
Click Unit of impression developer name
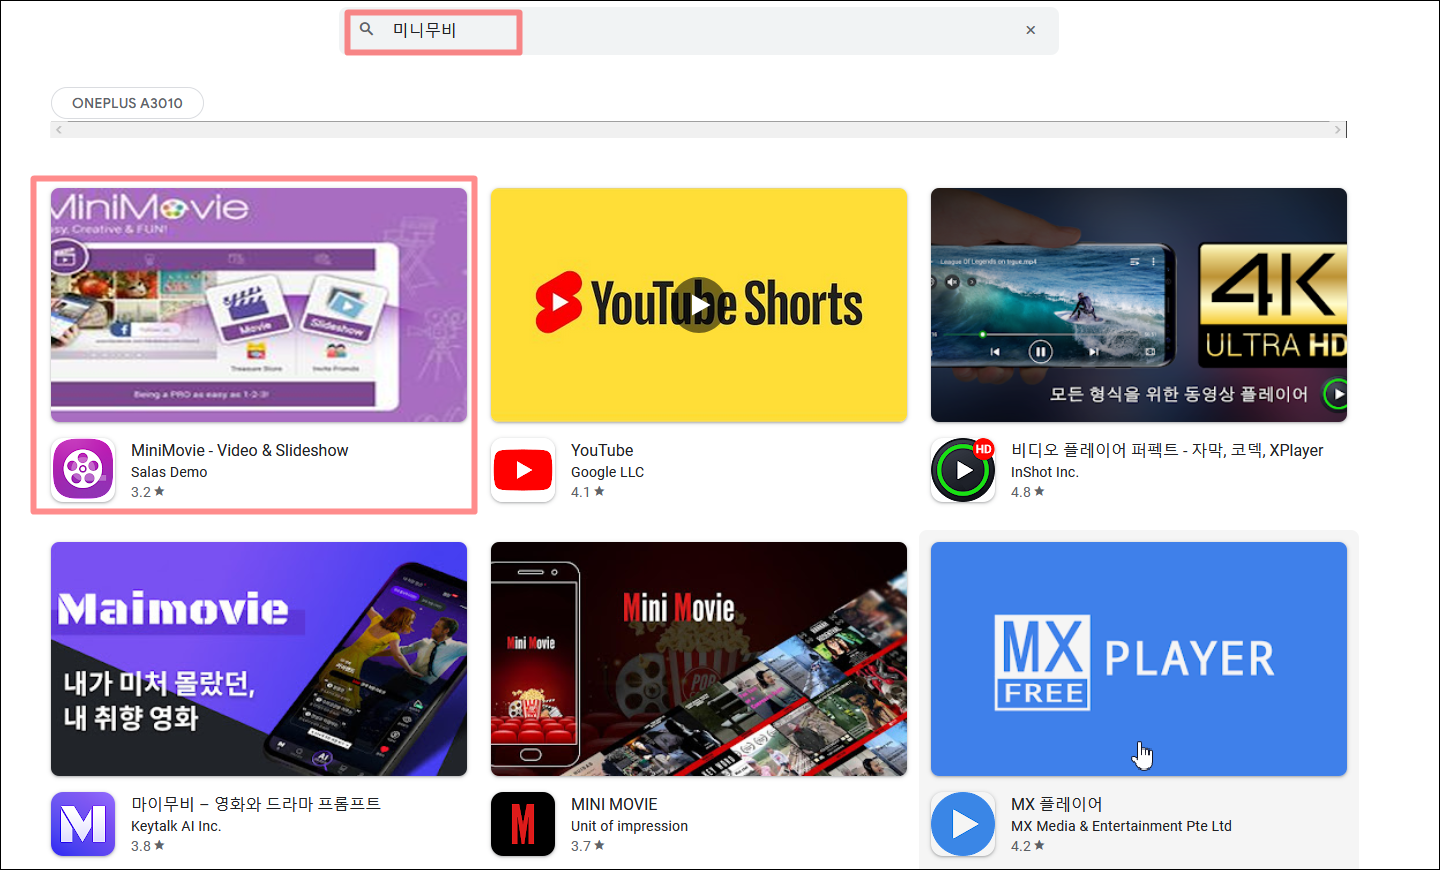pos(629,826)
